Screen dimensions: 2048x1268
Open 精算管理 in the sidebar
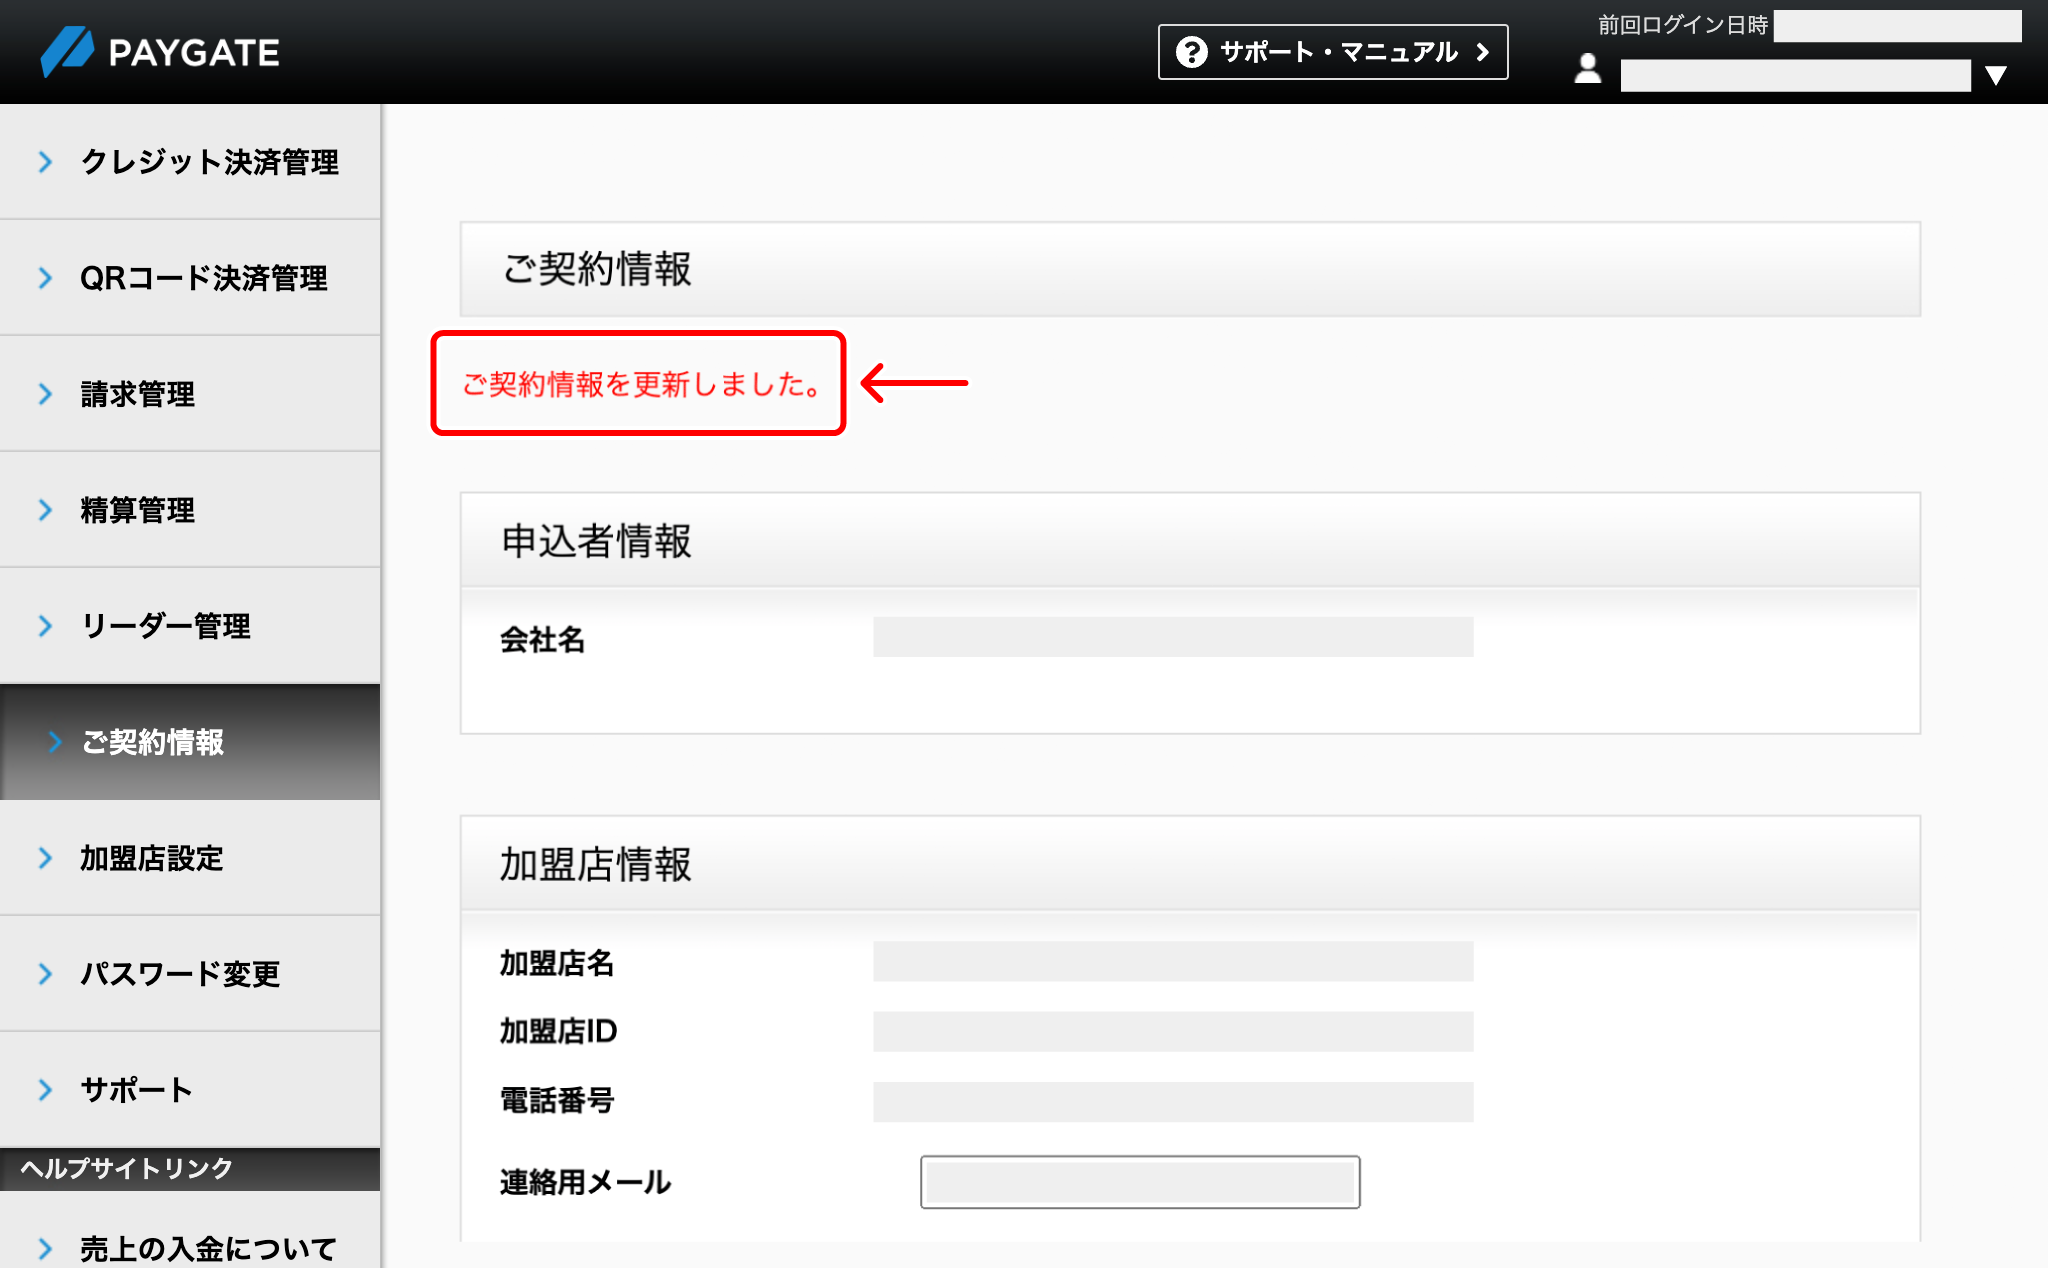point(190,510)
